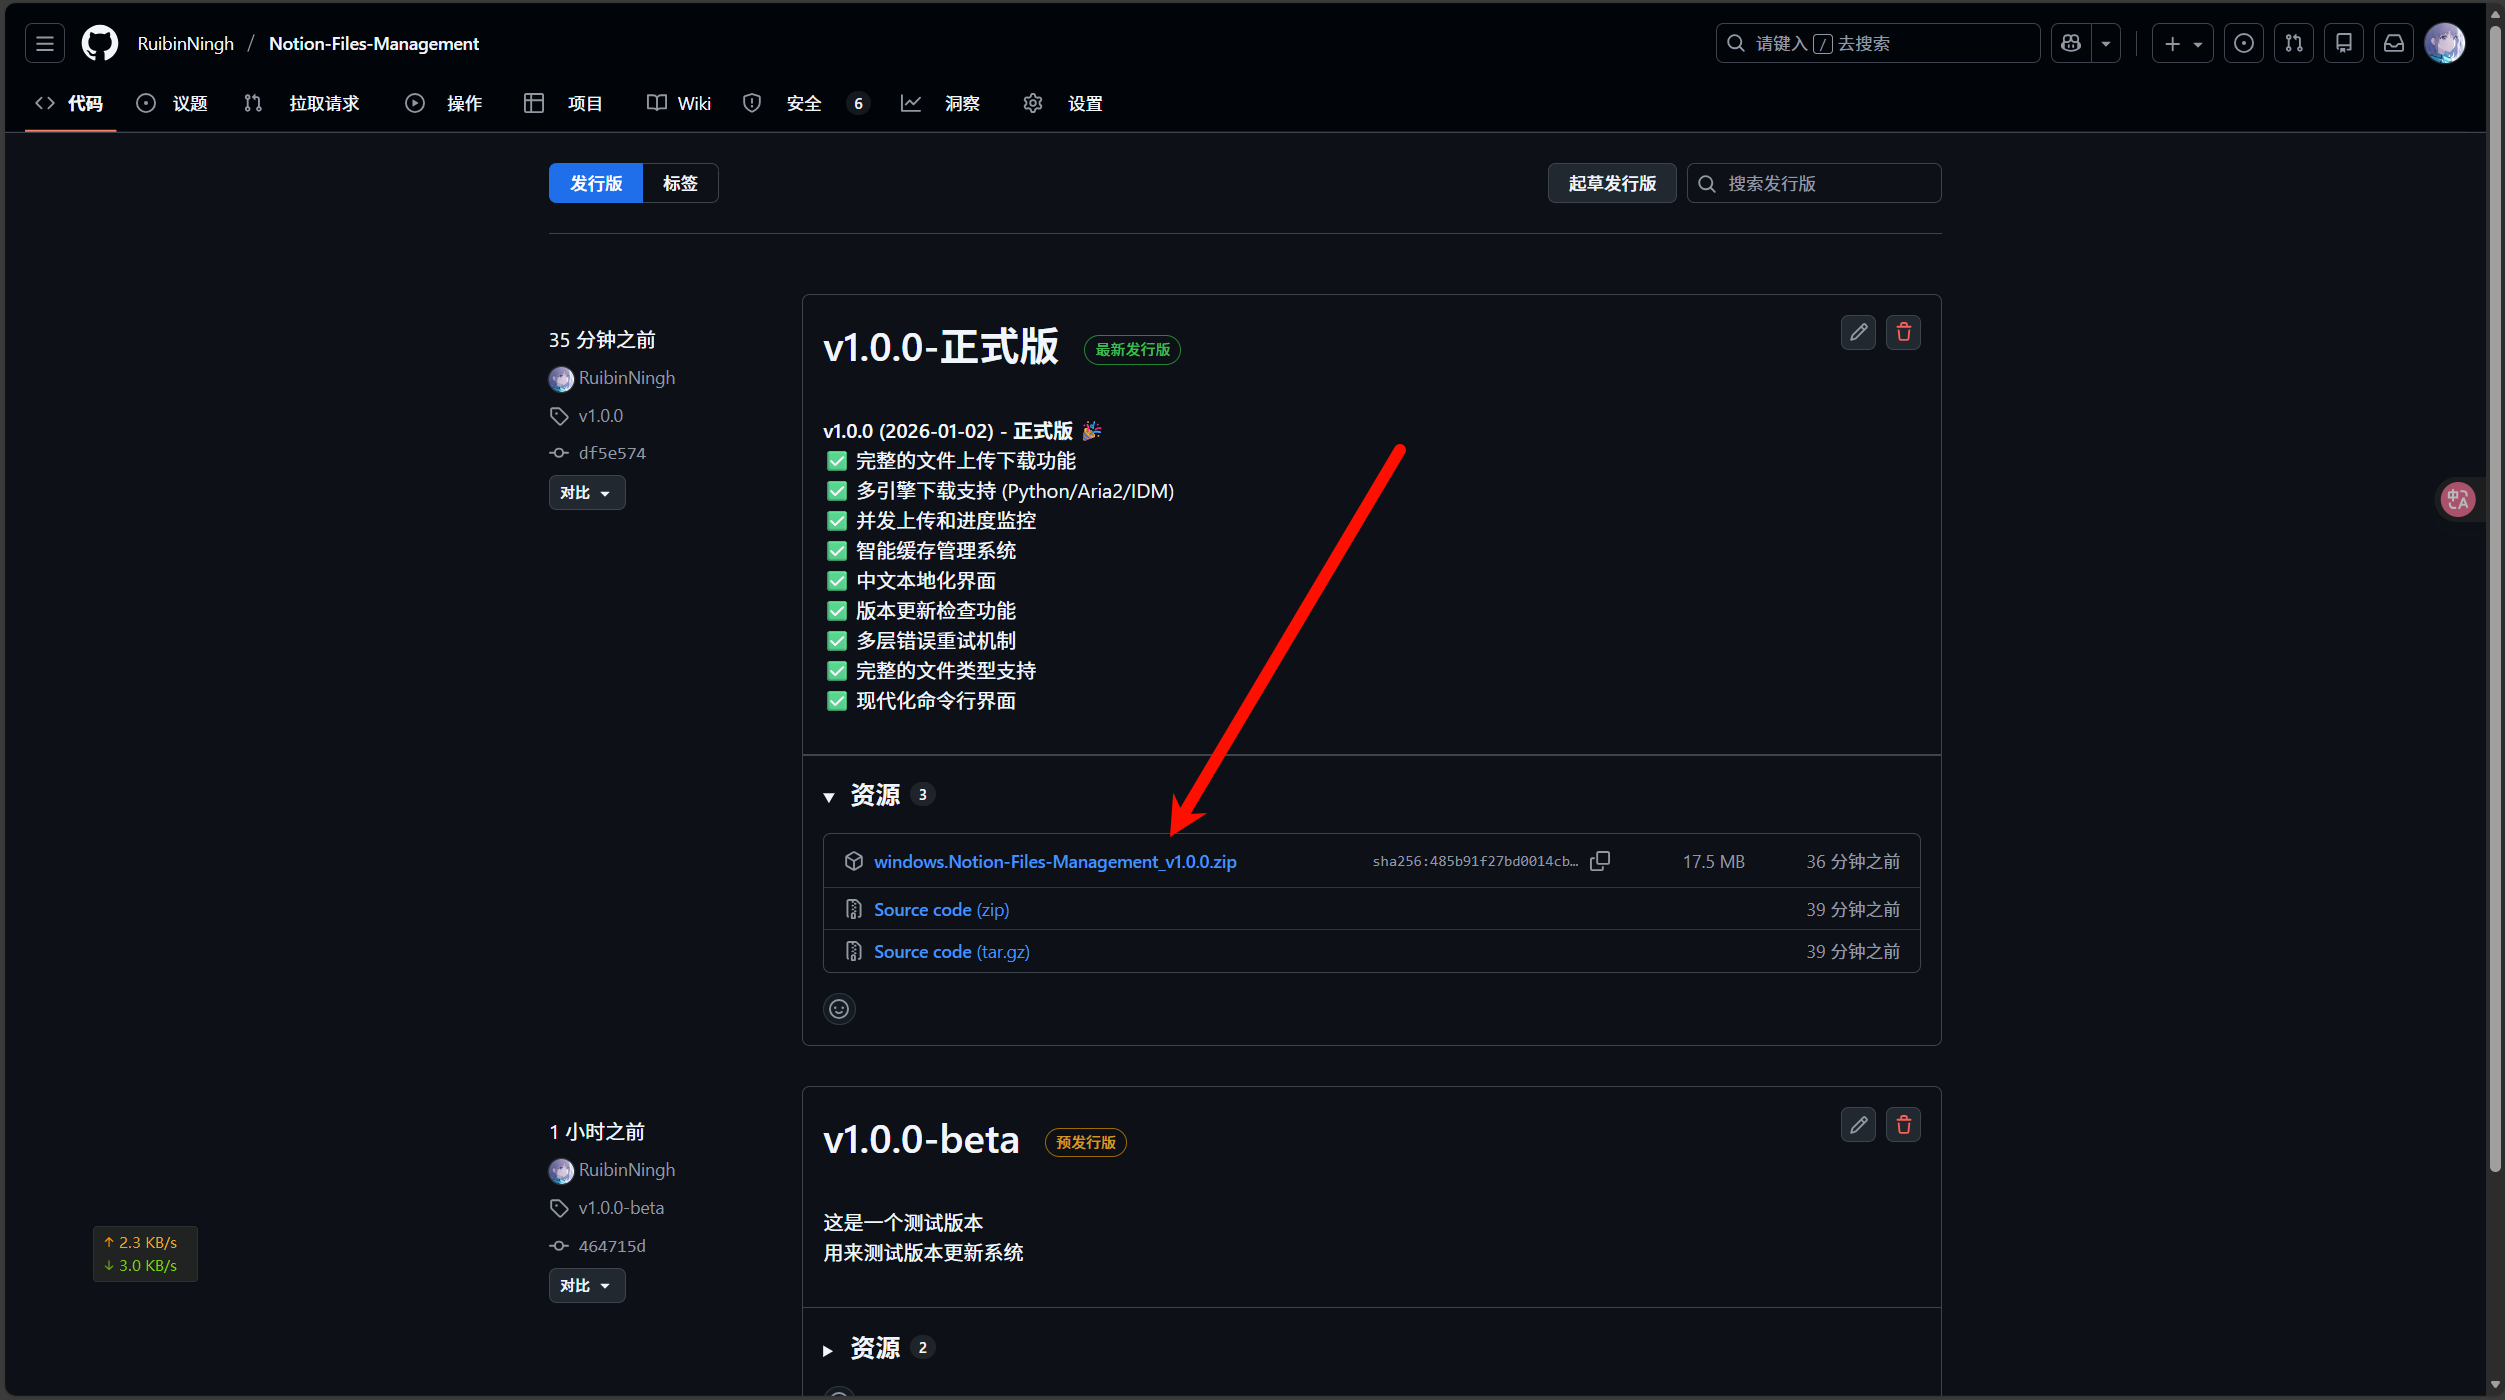Viewport: 2505px width, 1400px height.
Task: Edit the v1.0.0-正式版 release with pencil icon
Action: [x=1858, y=332]
